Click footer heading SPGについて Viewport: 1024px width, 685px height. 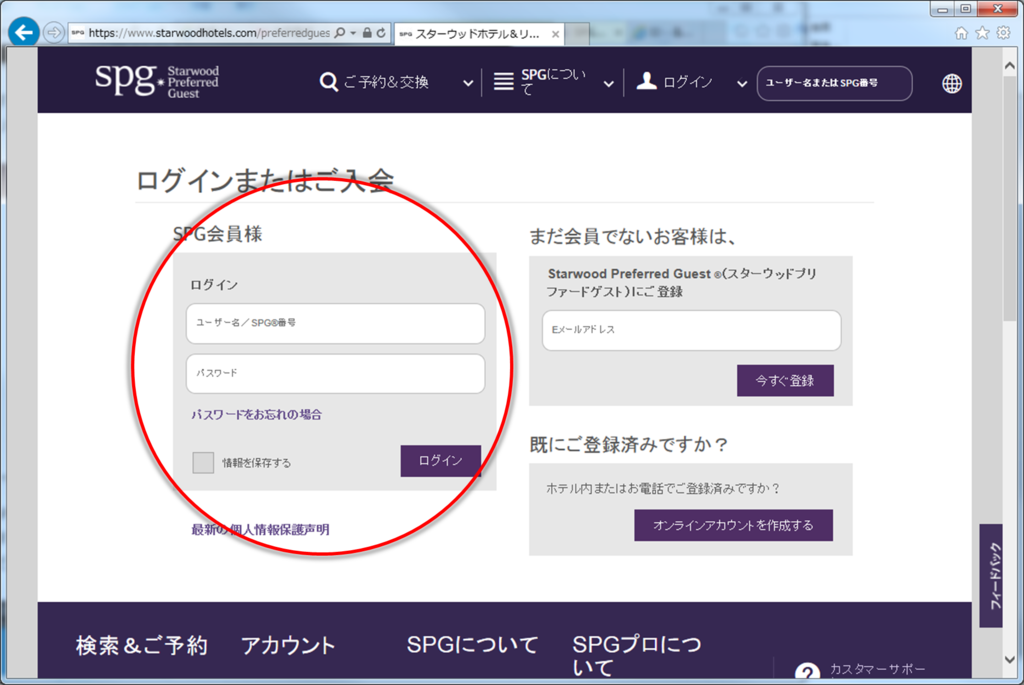click(x=472, y=645)
